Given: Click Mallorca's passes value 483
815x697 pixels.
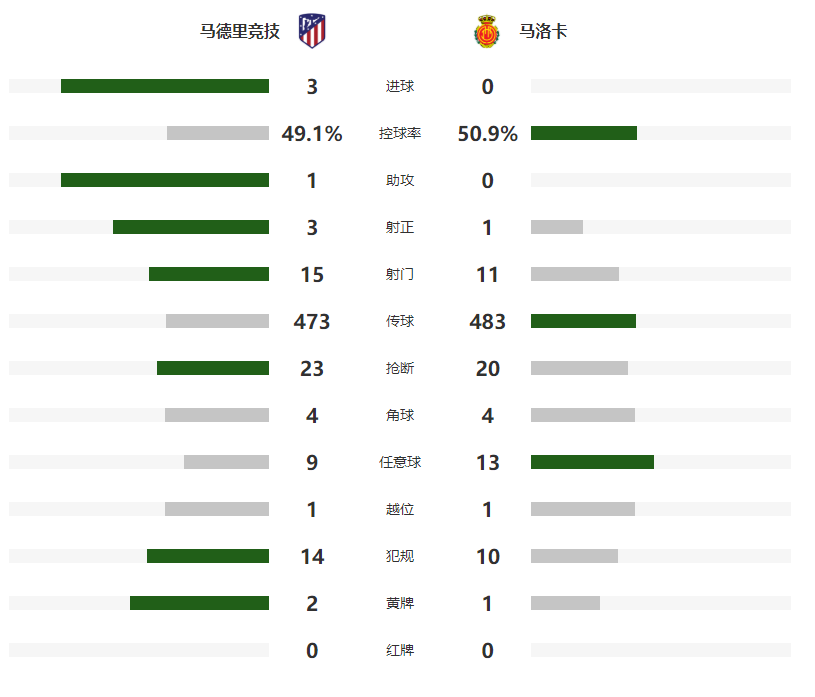Looking at the screenshot, I should (488, 322).
